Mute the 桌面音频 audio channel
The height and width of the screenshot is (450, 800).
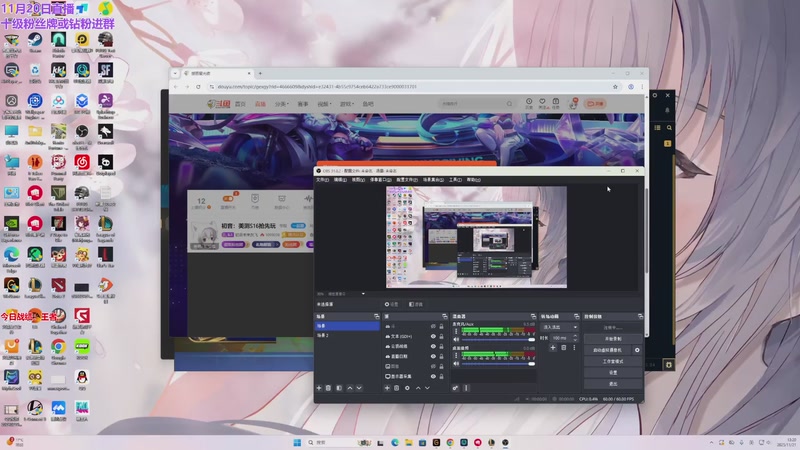[x=456, y=364]
